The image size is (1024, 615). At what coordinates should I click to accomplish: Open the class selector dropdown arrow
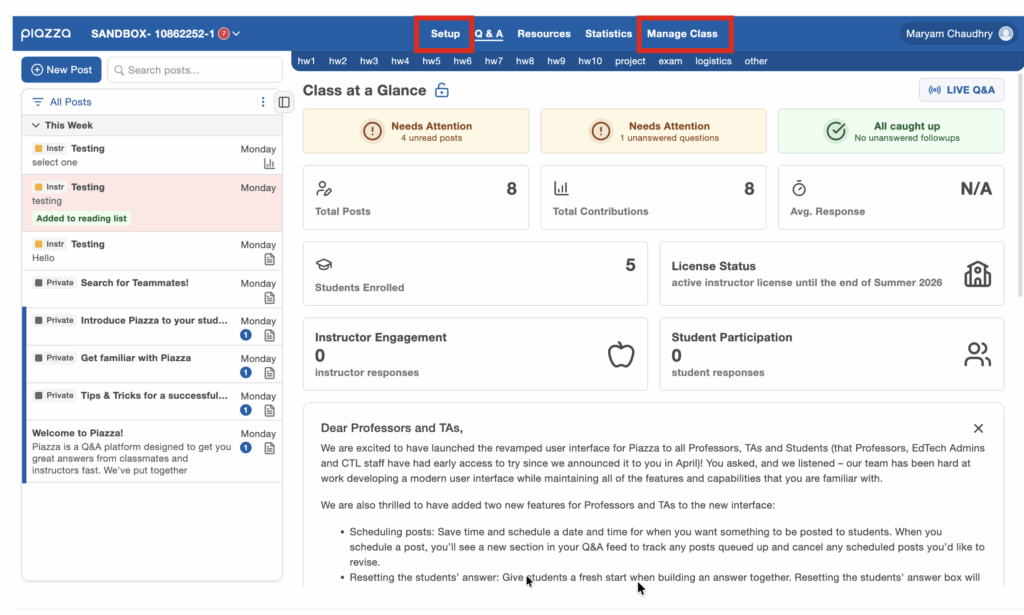tap(237, 34)
